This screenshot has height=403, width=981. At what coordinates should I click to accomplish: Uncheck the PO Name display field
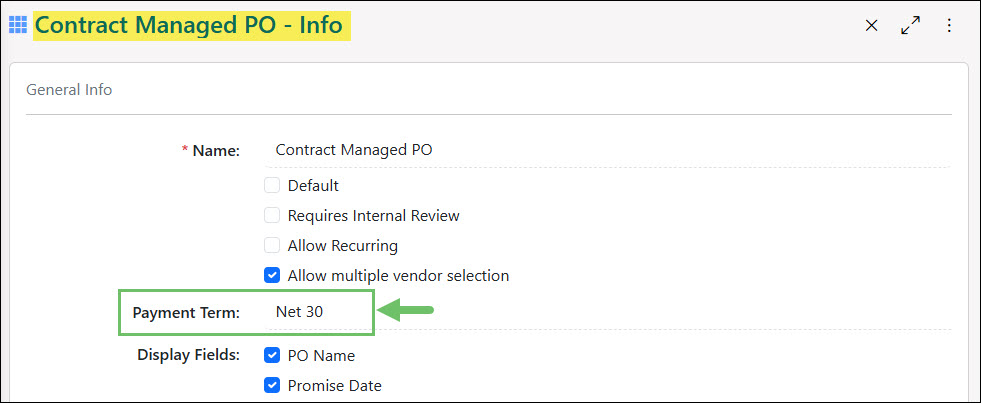click(272, 355)
